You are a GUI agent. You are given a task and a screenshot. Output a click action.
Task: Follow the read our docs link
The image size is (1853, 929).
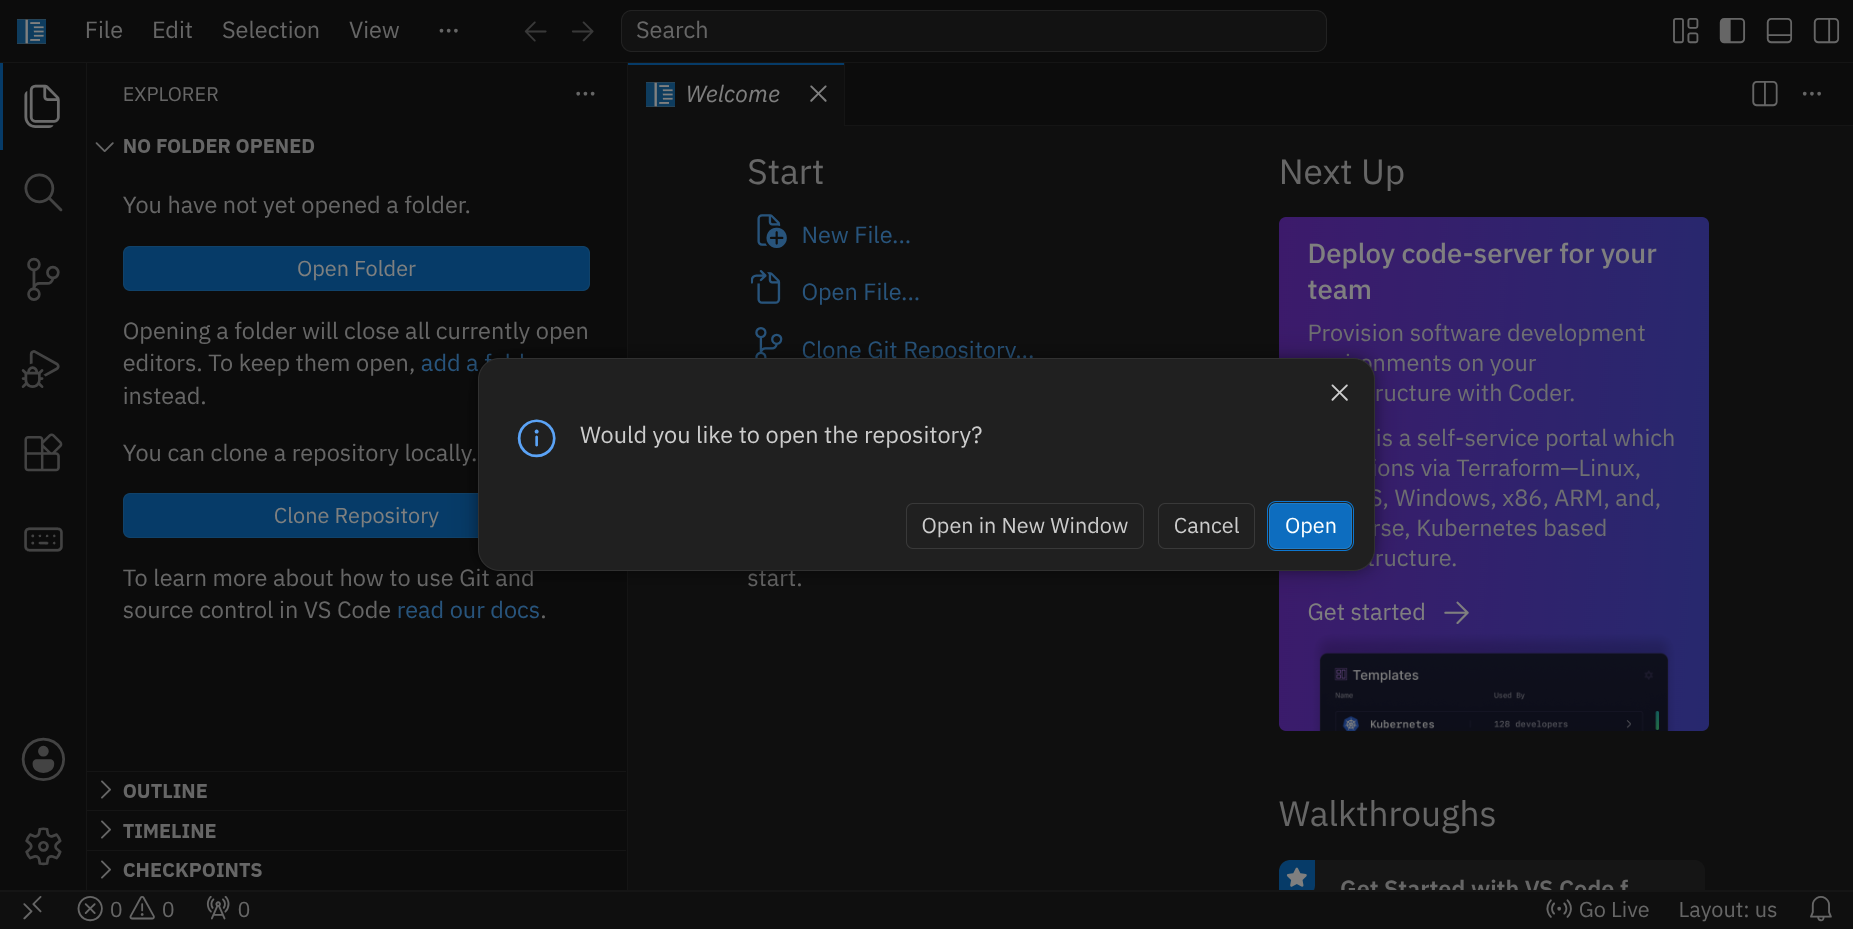[468, 610]
